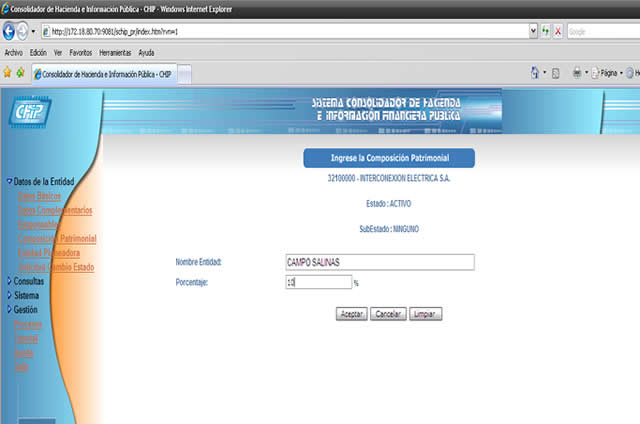Open the Archivo menu
640x424 pixels.
(x=13, y=53)
